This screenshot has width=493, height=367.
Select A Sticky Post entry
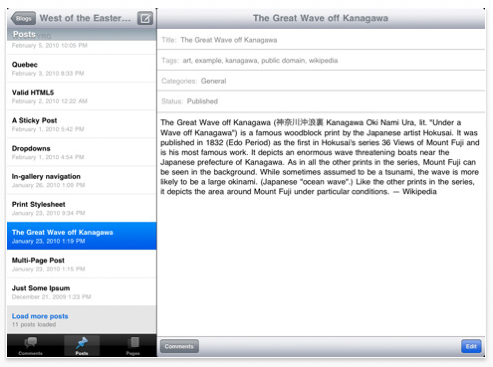click(82, 124)
